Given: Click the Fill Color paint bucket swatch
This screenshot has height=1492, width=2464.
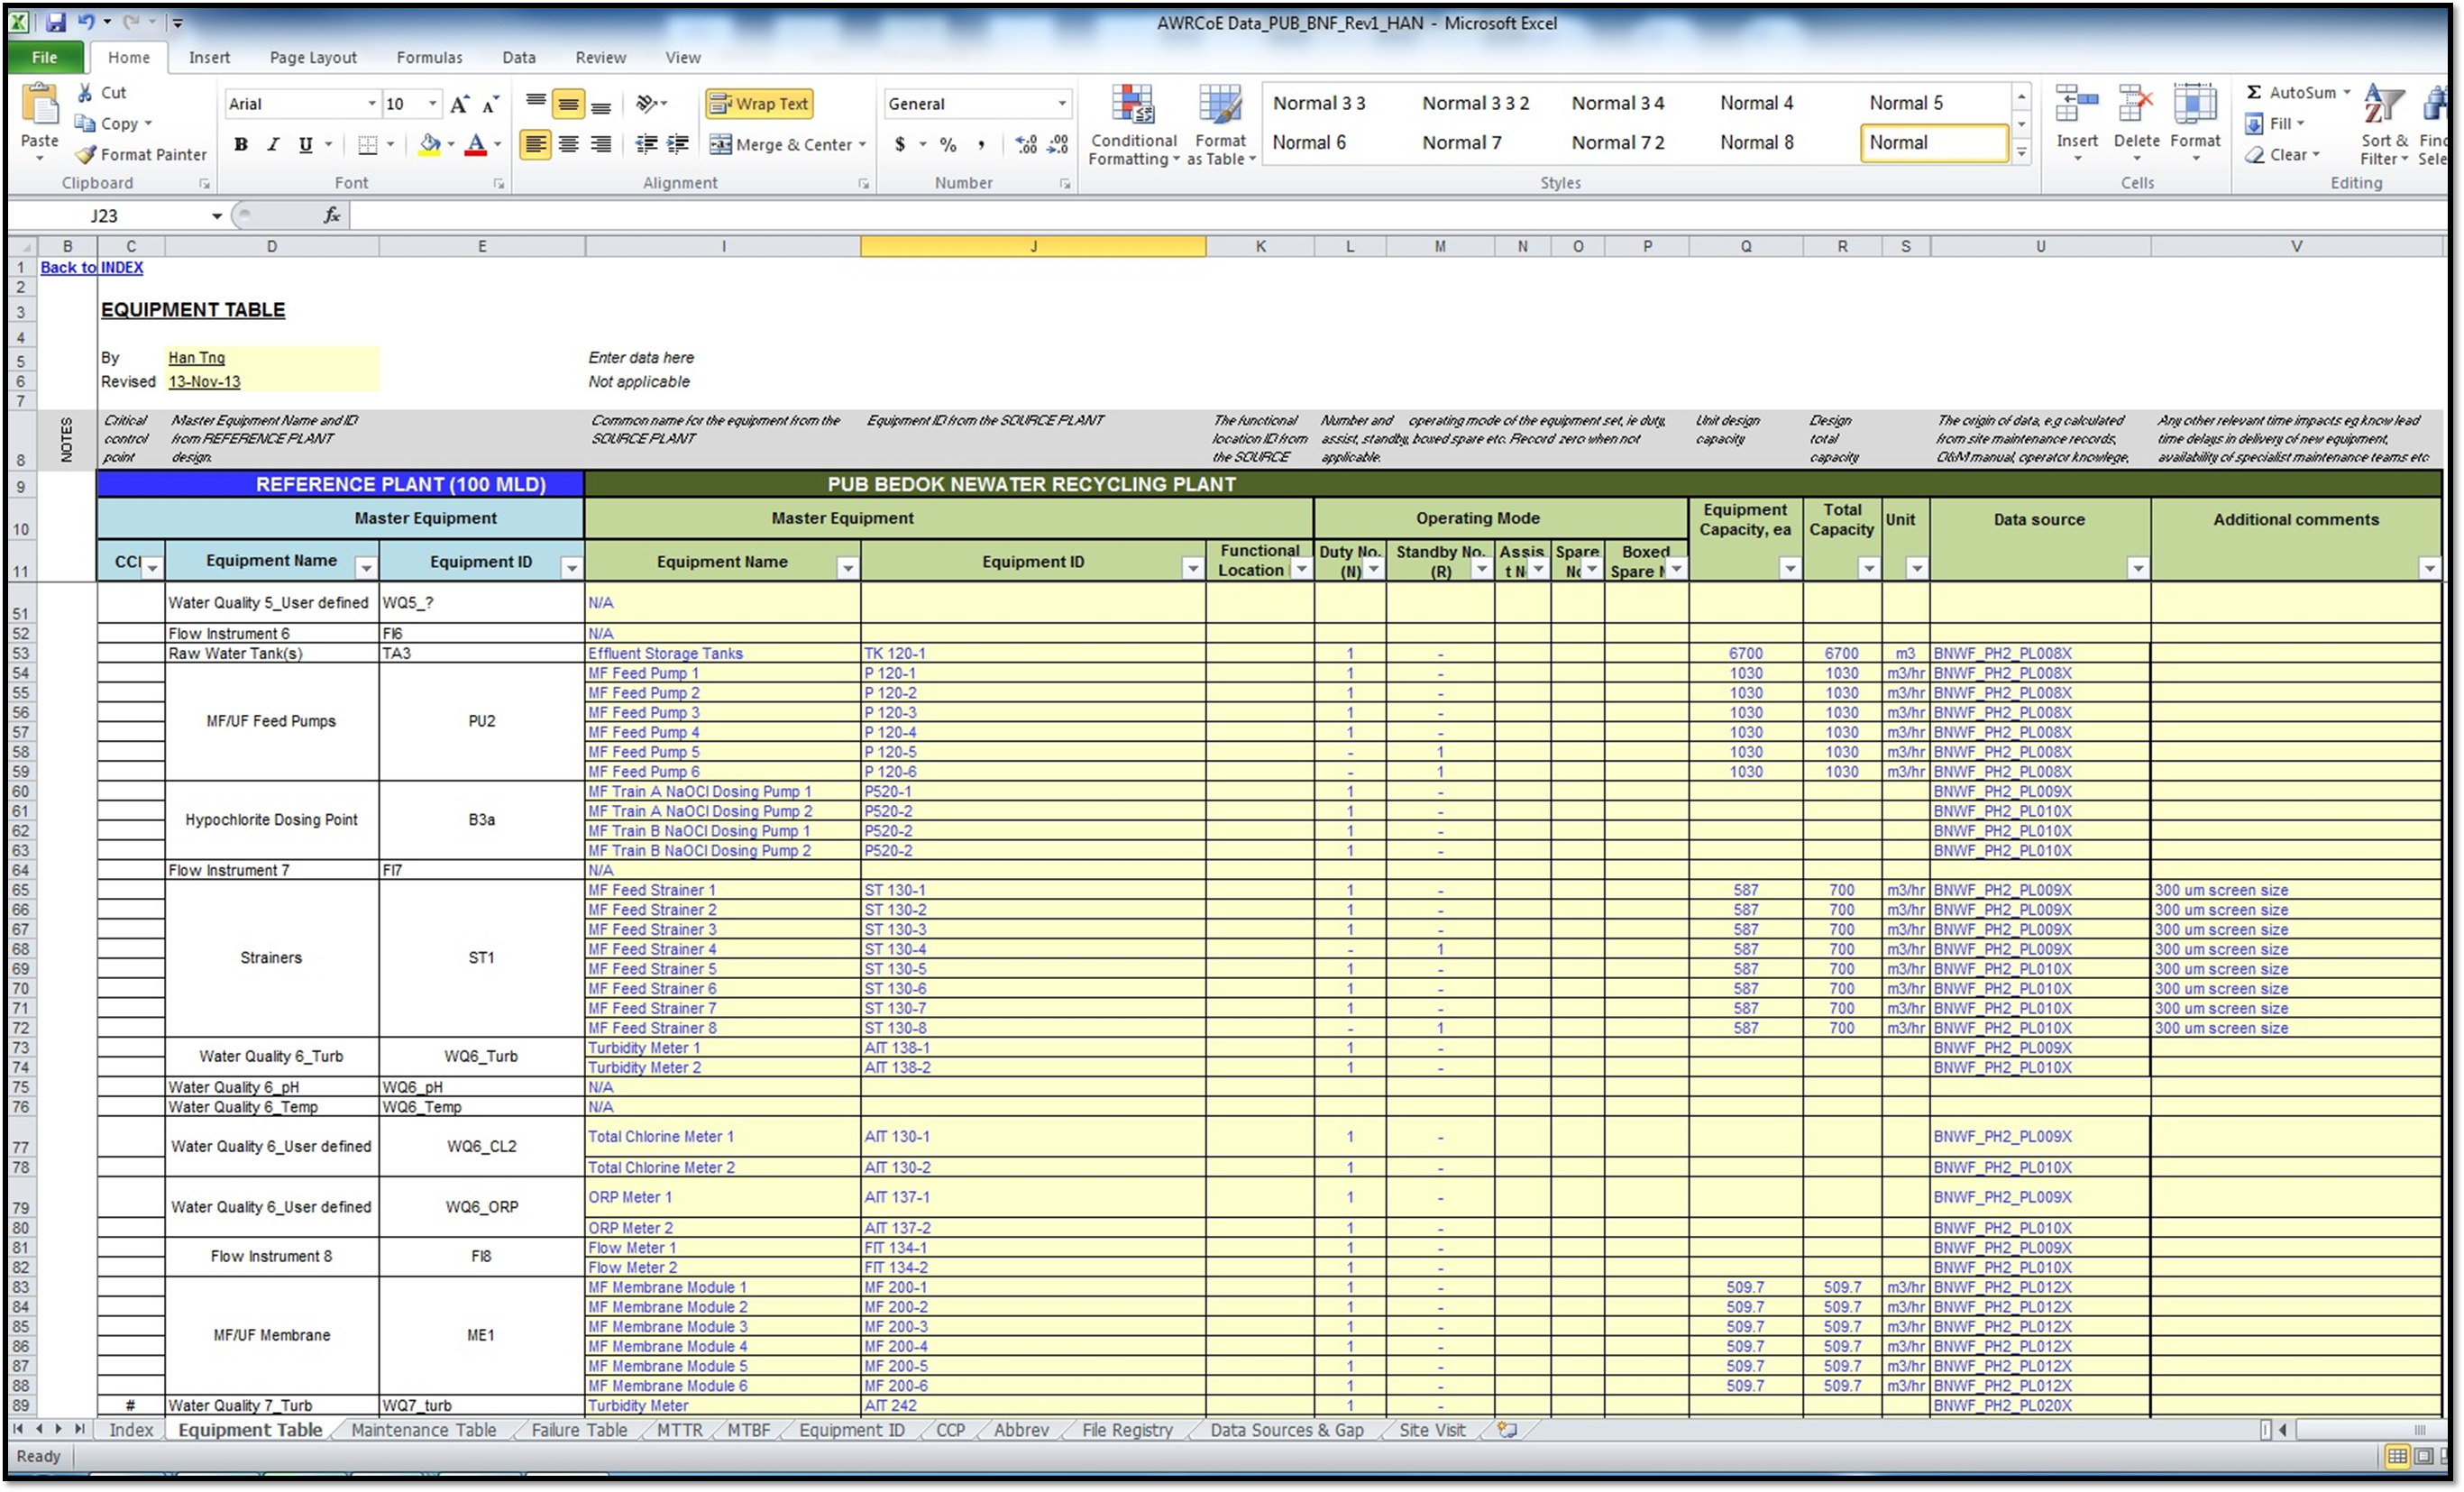Looking at the screenshot, I should (x=429, y=144).
